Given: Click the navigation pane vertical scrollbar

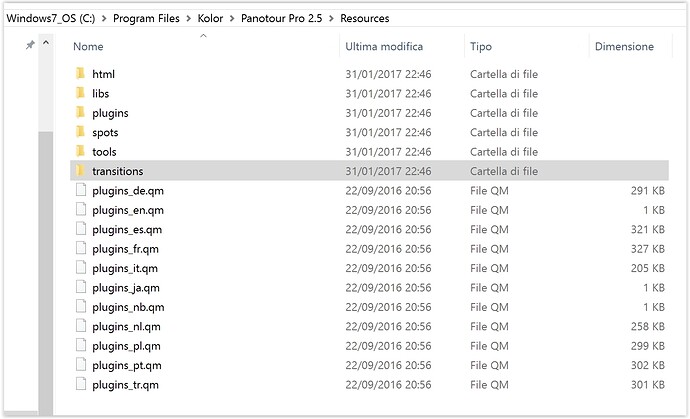Looking at the screenshot, I should [46, 273].
